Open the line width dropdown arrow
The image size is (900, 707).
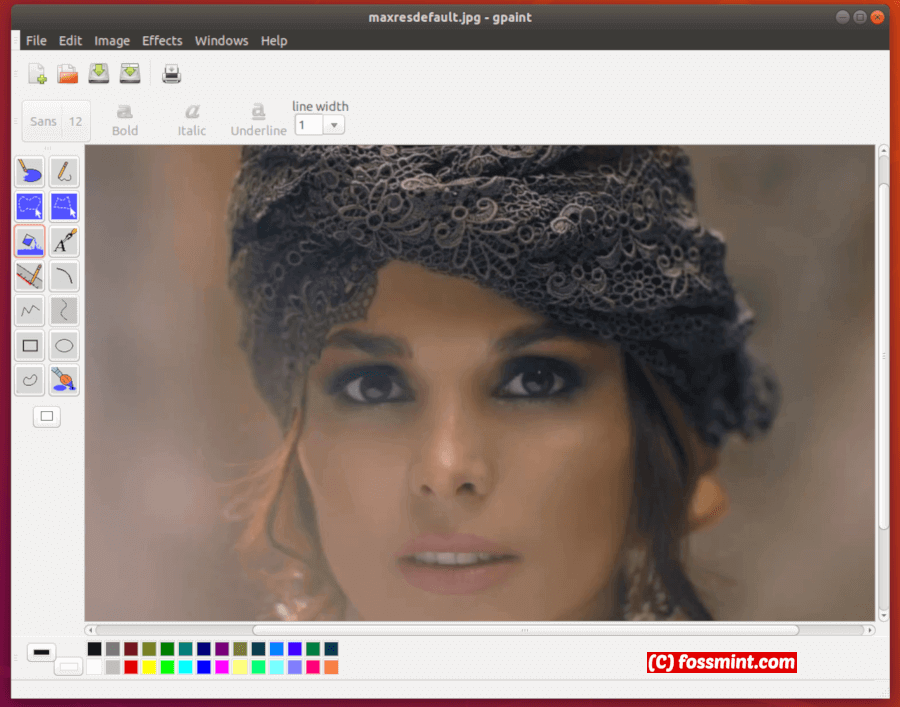pyautogui.click(x=333, y=125)
